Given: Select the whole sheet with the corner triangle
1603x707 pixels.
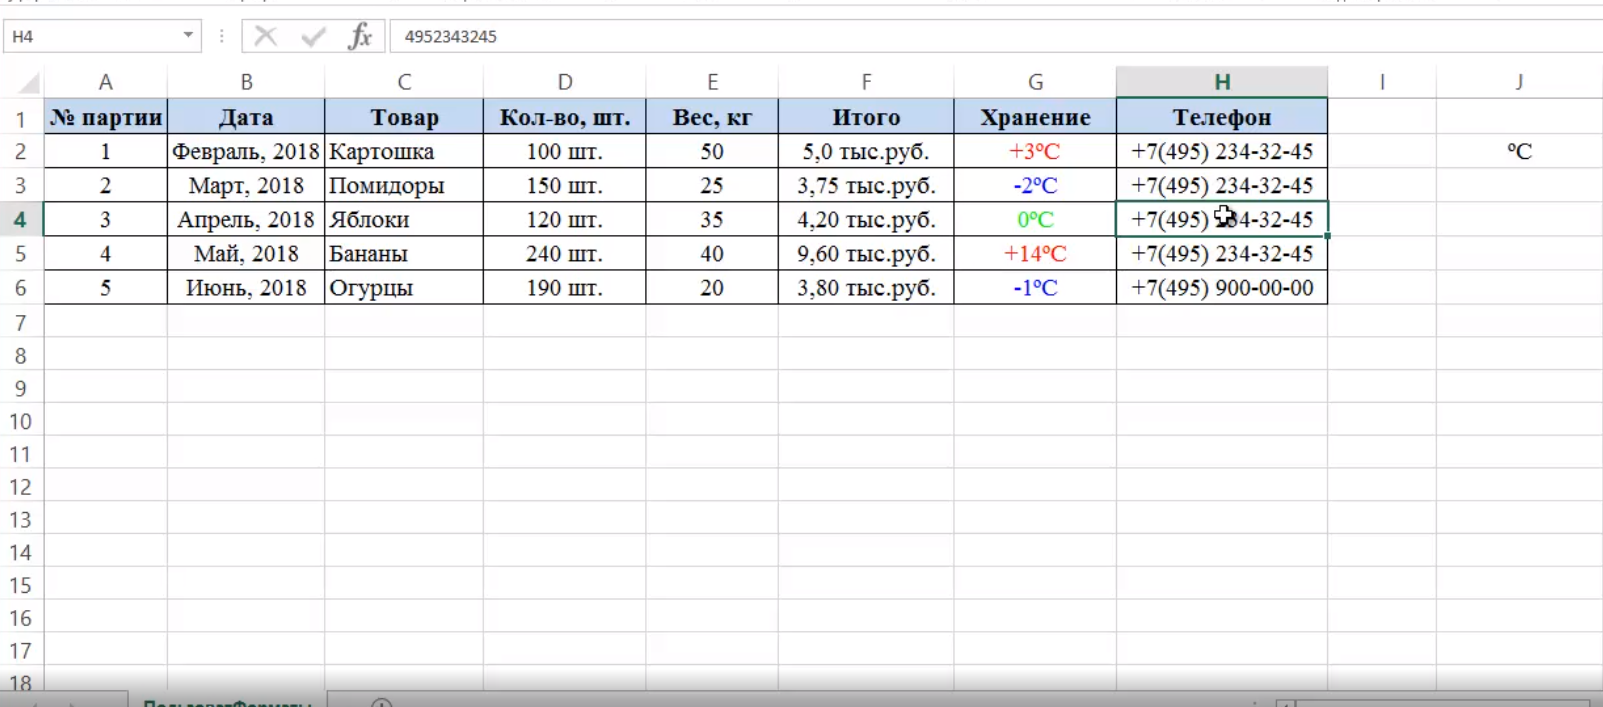Looking at the screenshot, I should [x=27, y=82].
